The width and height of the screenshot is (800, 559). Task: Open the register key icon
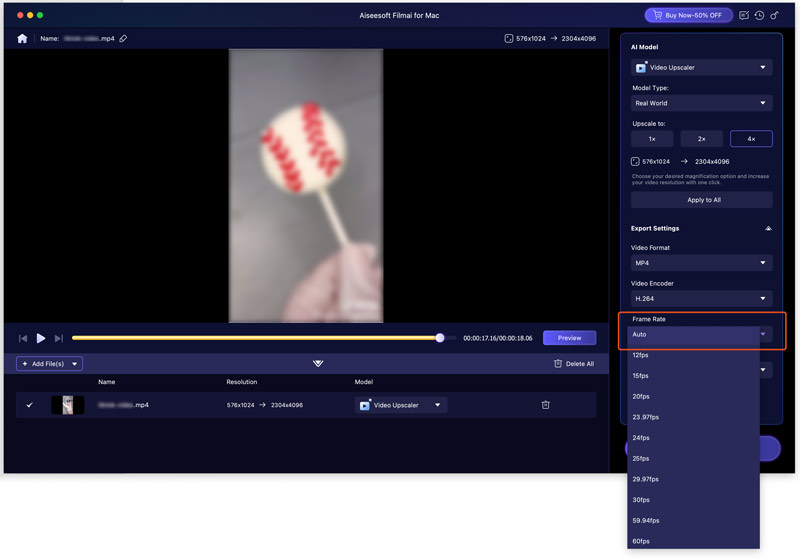point(774,15)
